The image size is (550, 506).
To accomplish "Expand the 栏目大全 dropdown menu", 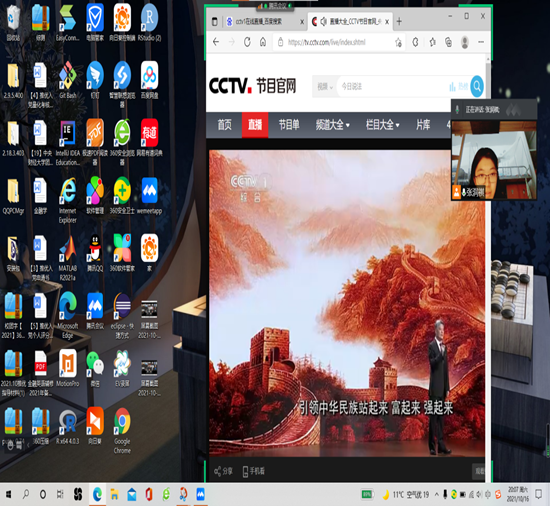I will 383,124.
